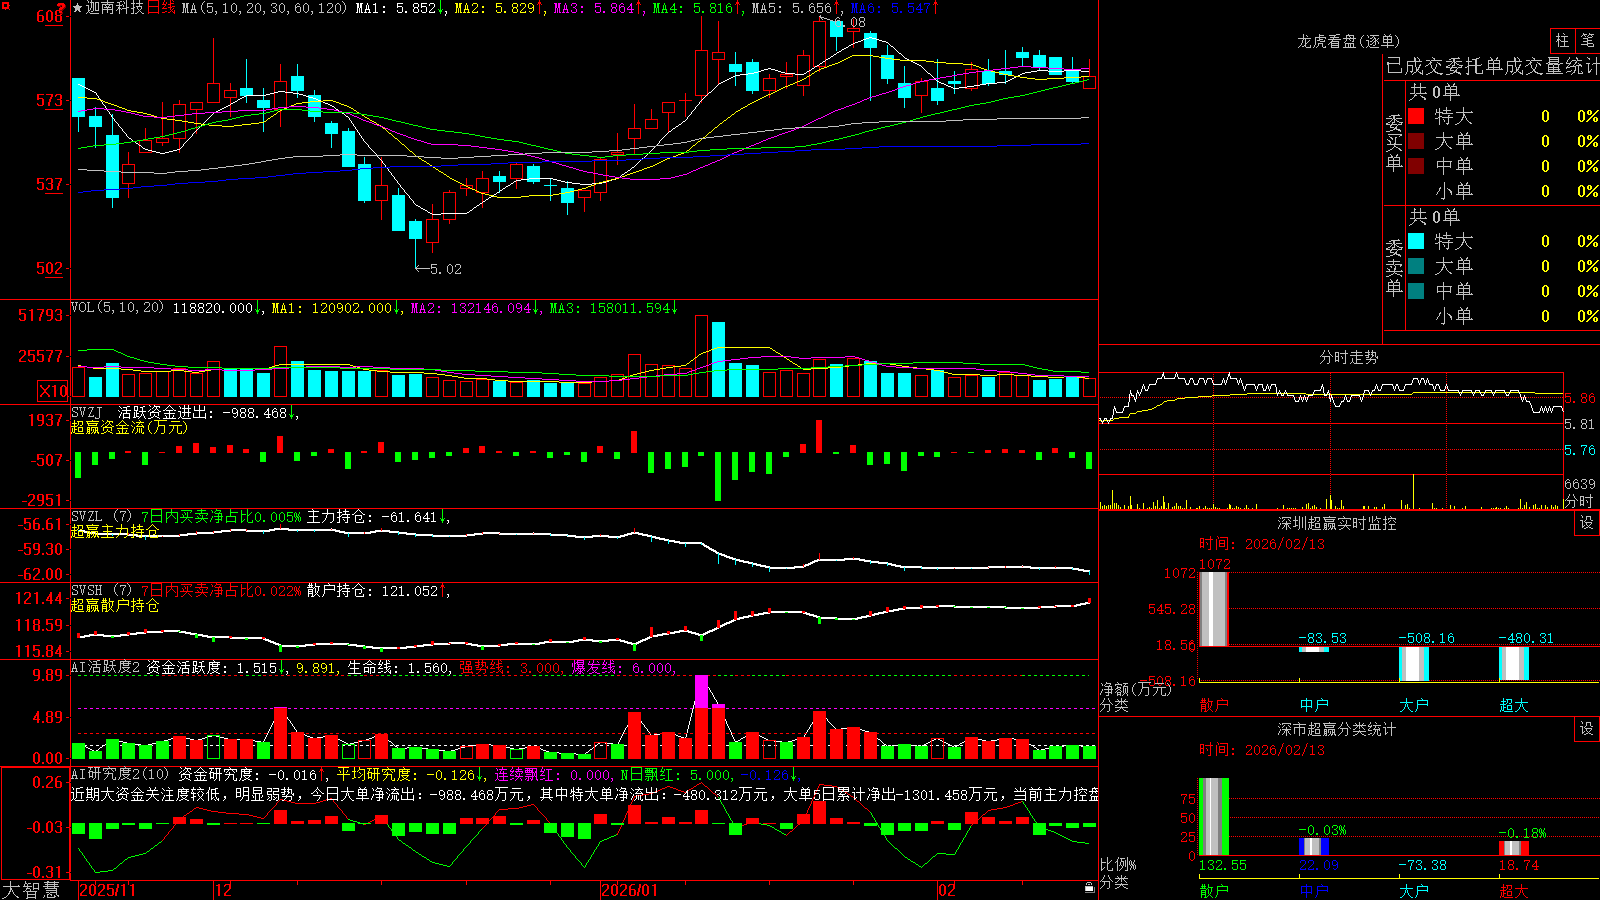
Task: Click the 深圳超赢实时监控 panel title
Action: coord(1337,523)
